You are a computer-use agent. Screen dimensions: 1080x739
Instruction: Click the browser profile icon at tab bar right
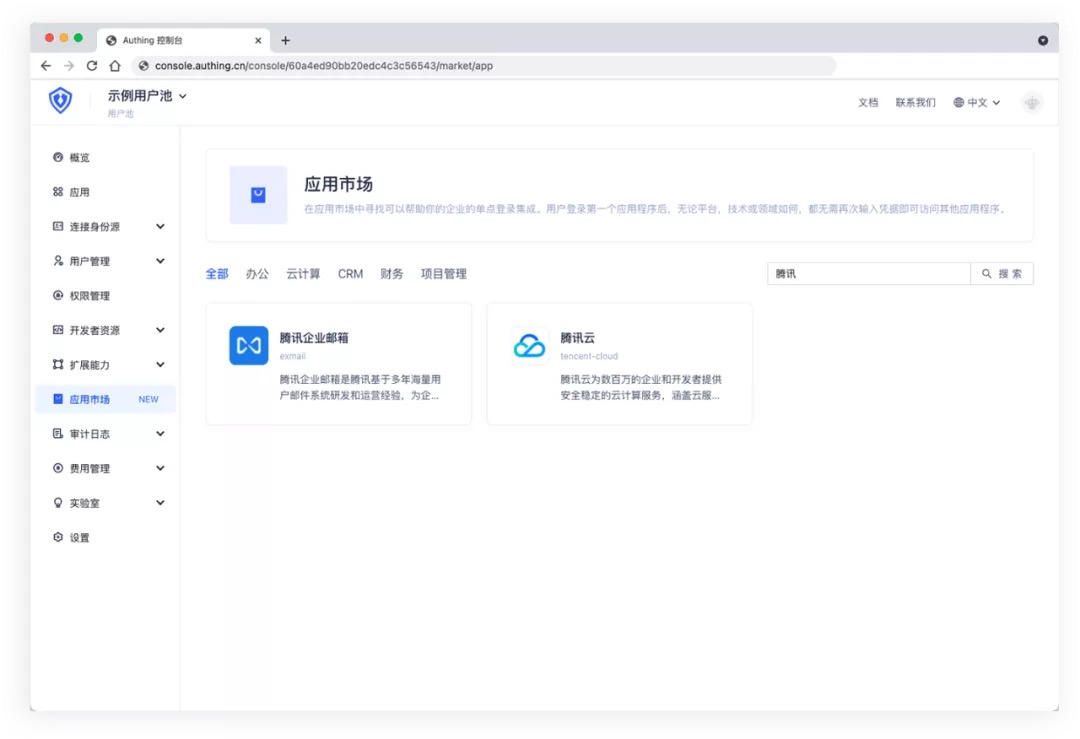[1043, 41]
